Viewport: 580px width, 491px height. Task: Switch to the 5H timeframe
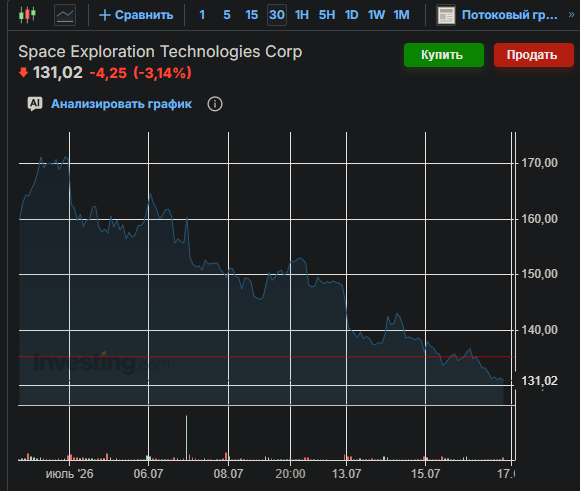click(327, 15)
